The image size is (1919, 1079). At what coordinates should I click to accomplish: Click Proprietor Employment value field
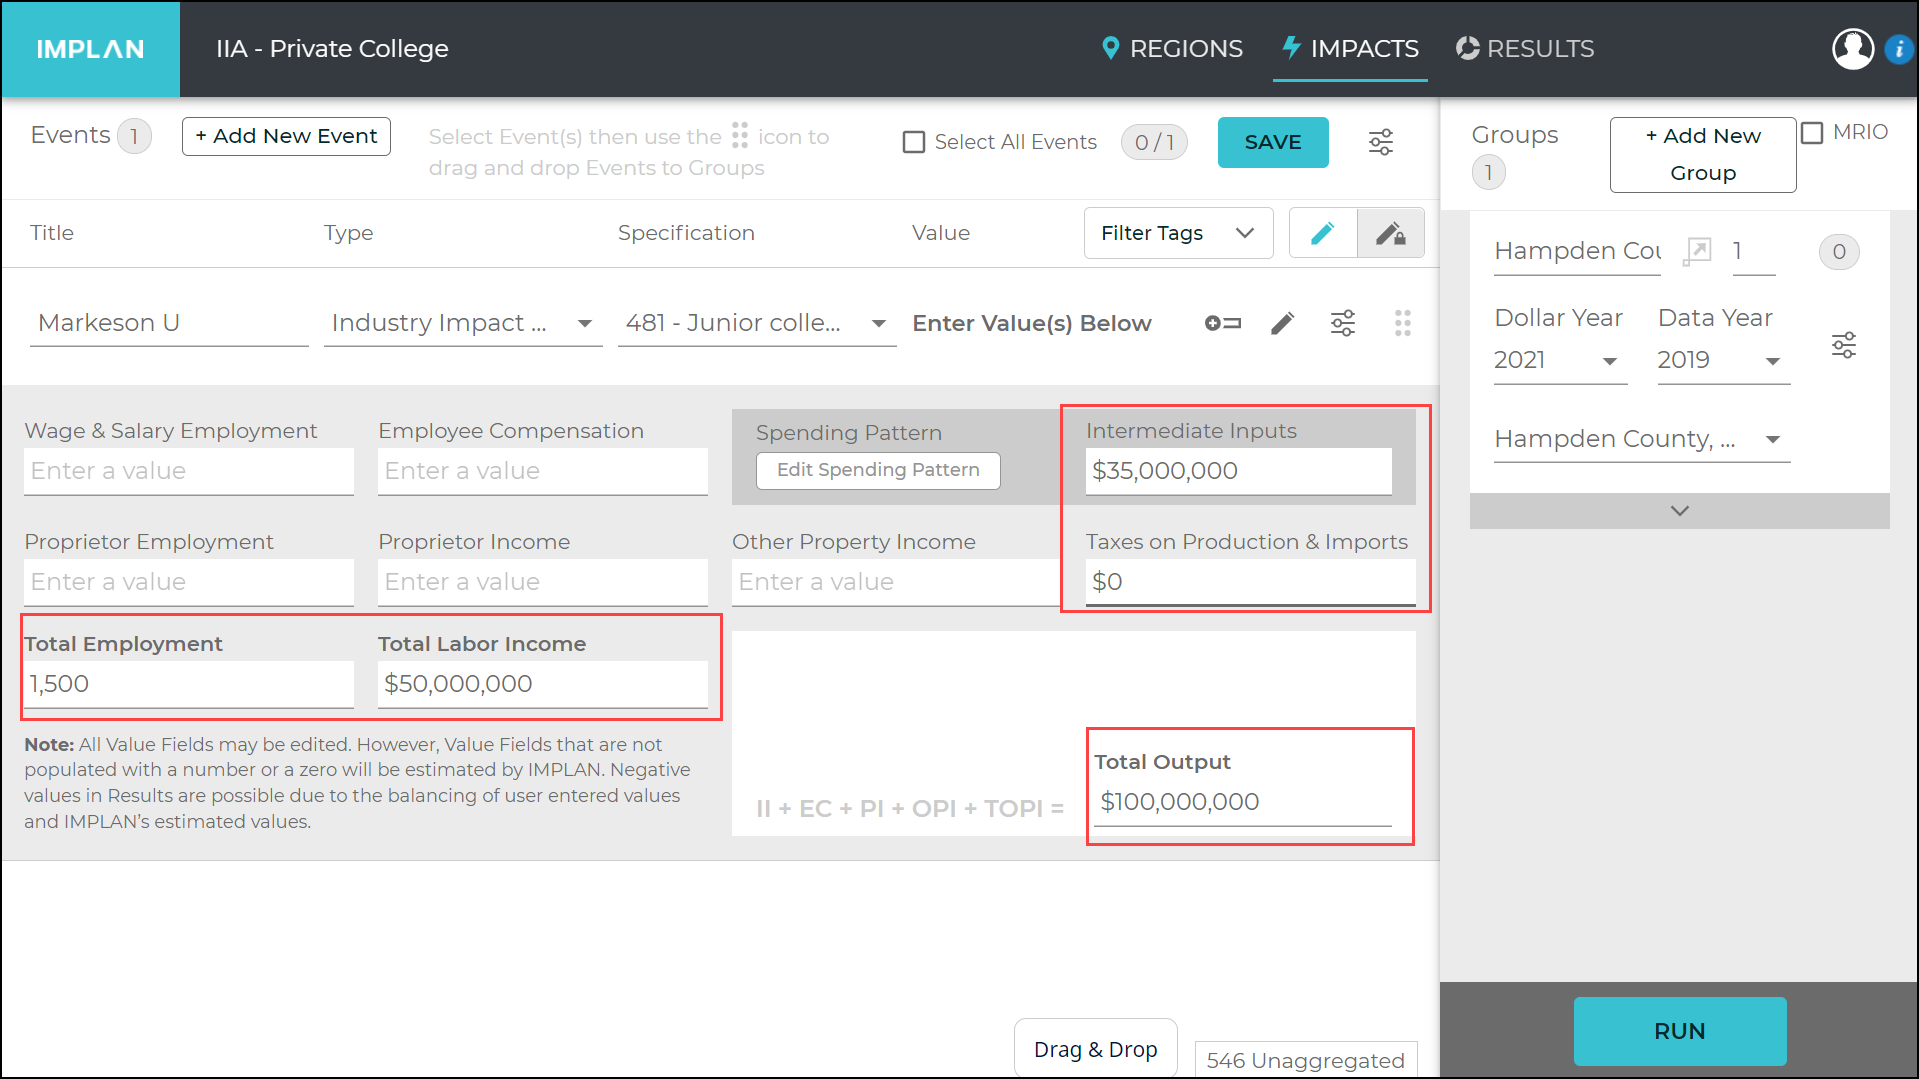[x=189, y=582]
